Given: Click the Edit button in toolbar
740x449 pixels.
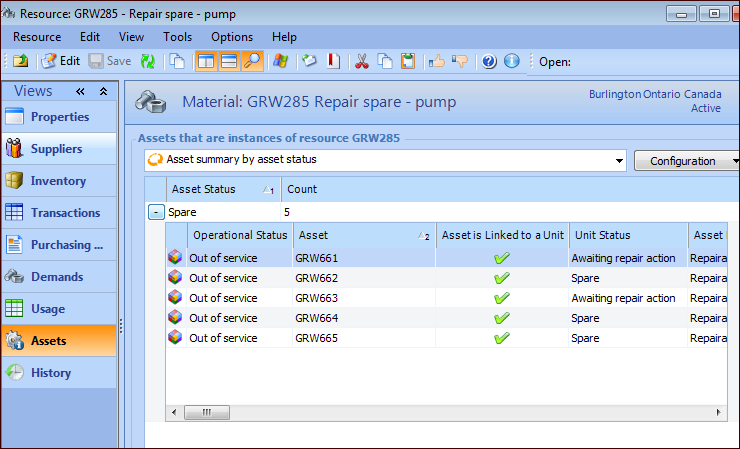Looking at the screenshot, I should pyautogui.click(x=60, y=61).
